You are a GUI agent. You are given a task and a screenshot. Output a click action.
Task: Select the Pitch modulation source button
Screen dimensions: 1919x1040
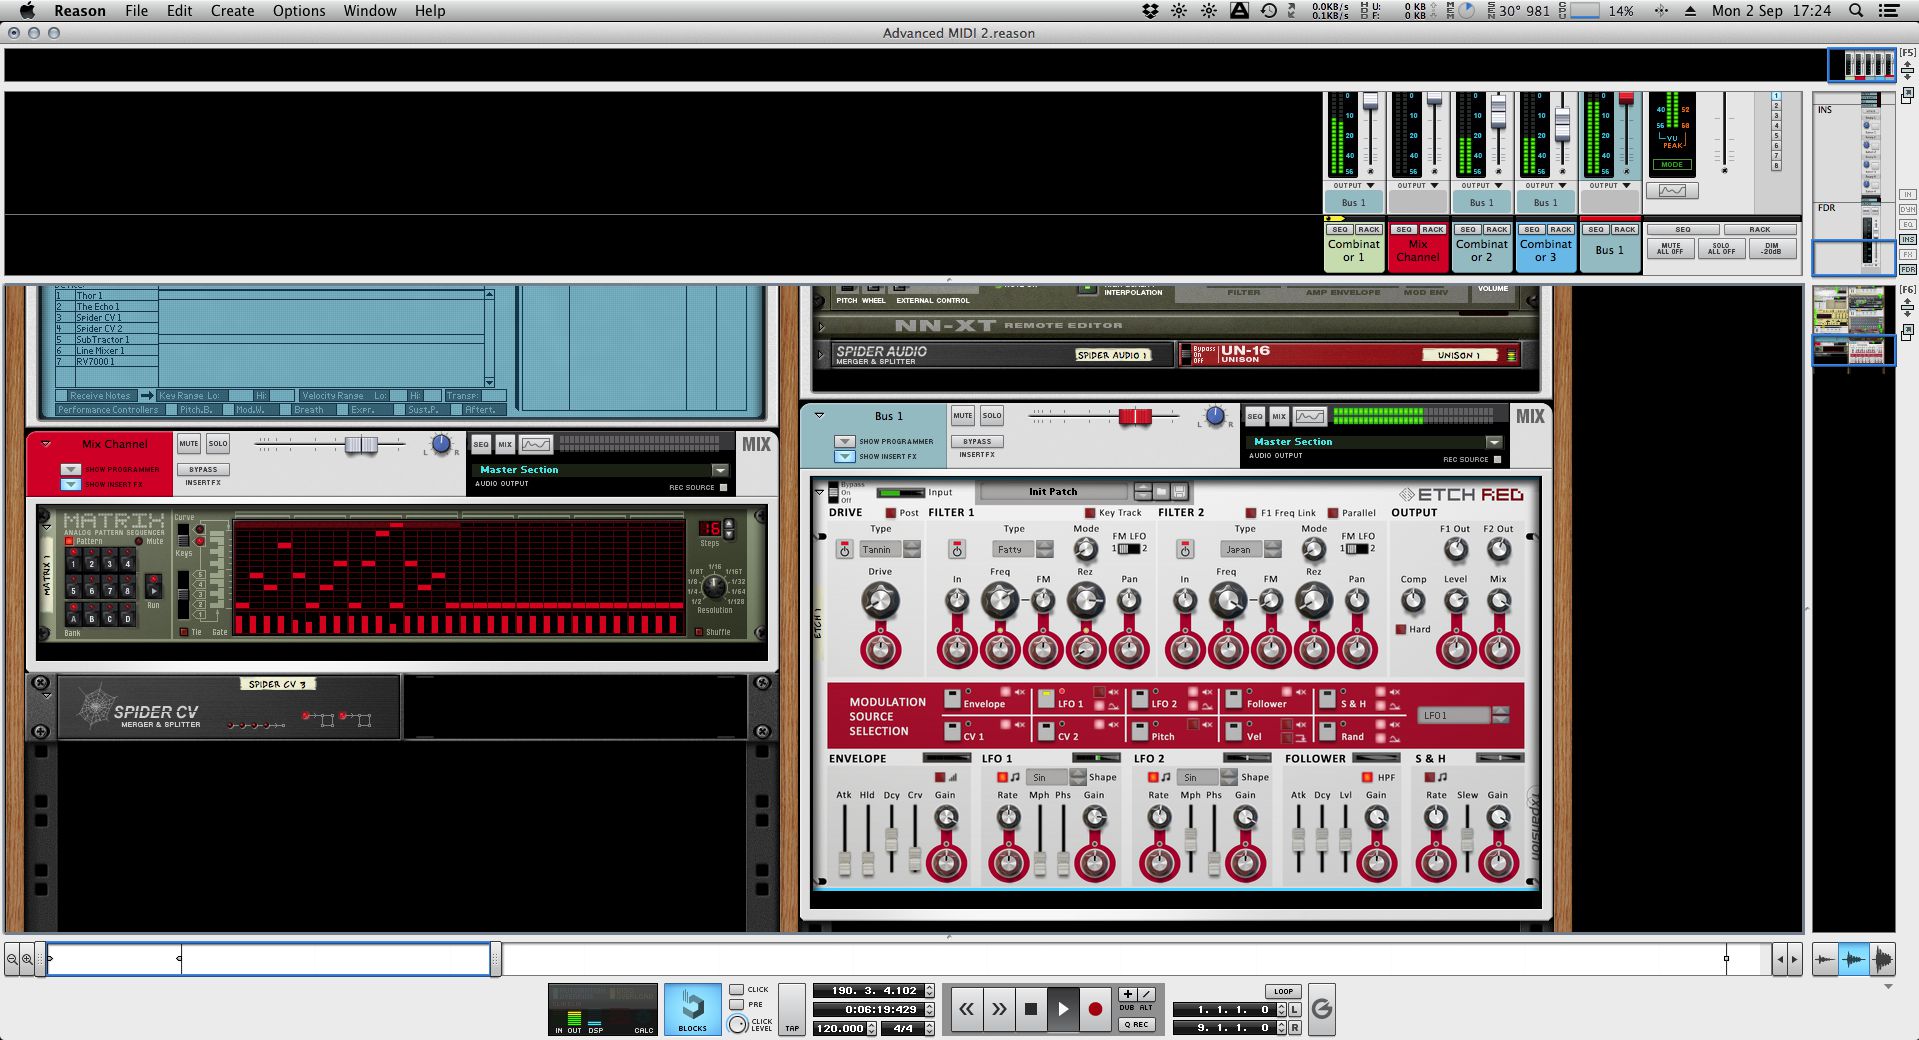tap(1141, 730)
